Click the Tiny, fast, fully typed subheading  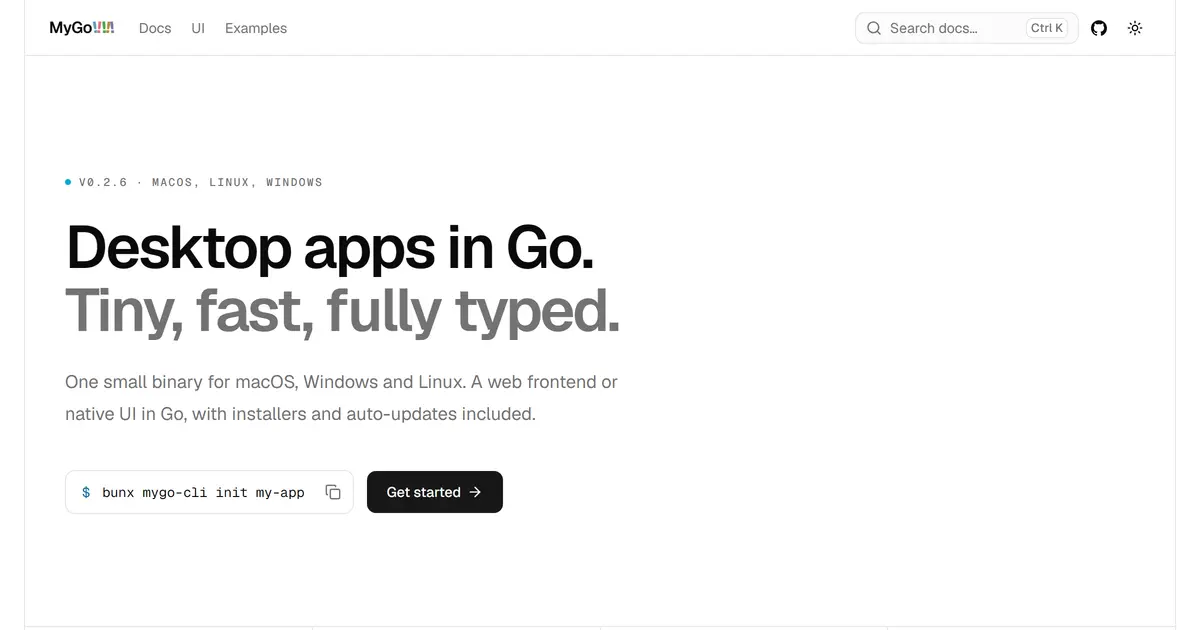pos(342,310)
